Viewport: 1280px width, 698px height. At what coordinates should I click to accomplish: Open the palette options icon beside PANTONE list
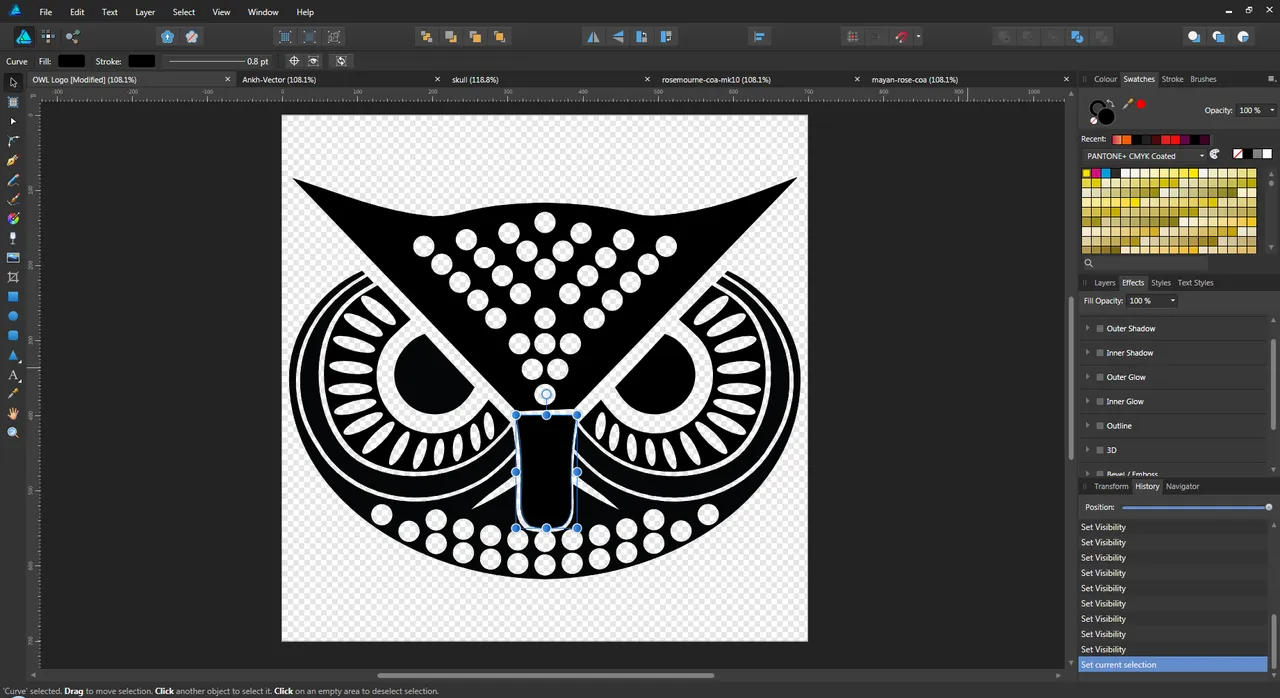point(1215,155)
